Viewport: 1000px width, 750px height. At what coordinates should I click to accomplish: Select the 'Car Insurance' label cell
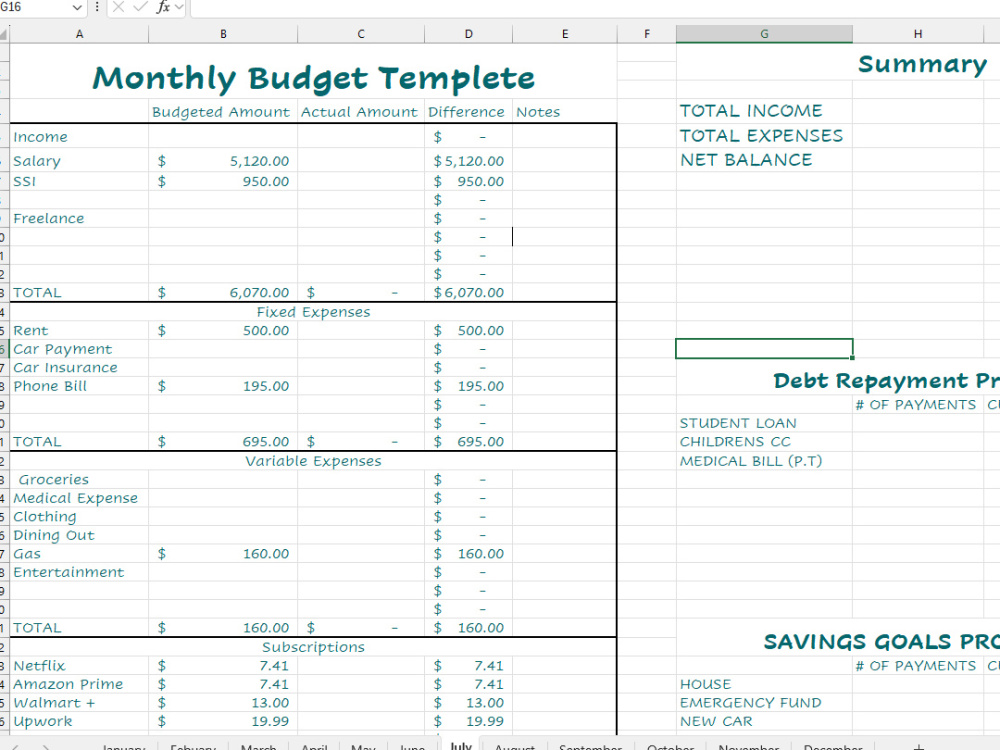point(79,367)
